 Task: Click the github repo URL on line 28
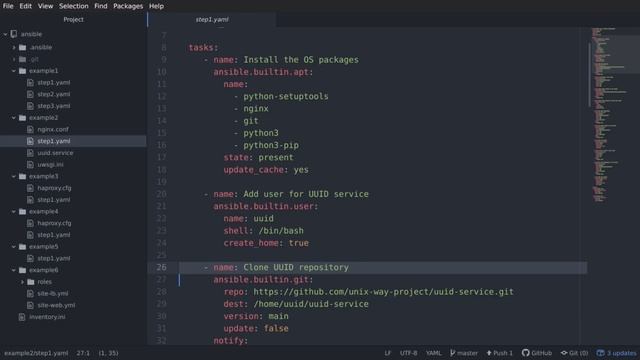383,292
